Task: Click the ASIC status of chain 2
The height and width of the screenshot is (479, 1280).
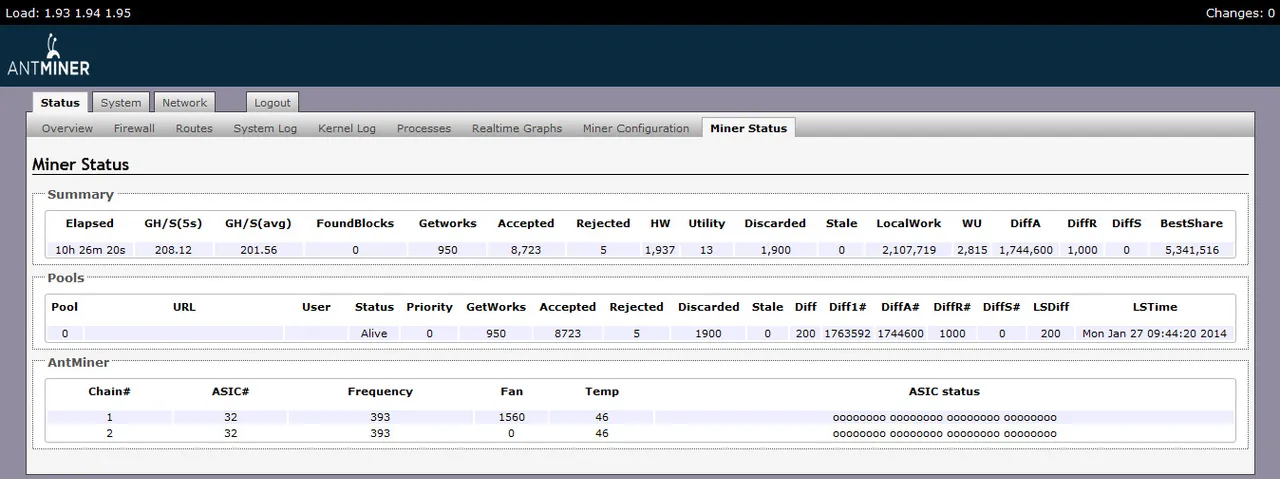Action: [944, 434]
